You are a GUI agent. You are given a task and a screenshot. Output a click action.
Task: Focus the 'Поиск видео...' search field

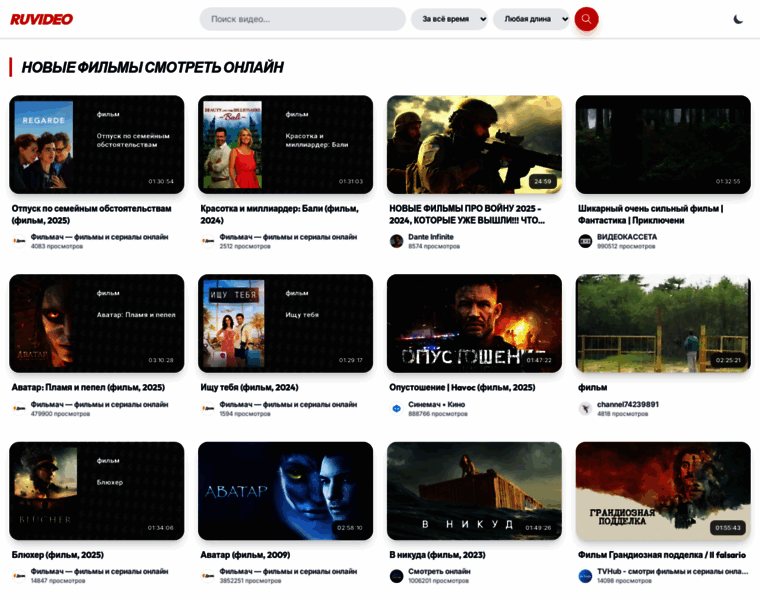coord(302,19)
